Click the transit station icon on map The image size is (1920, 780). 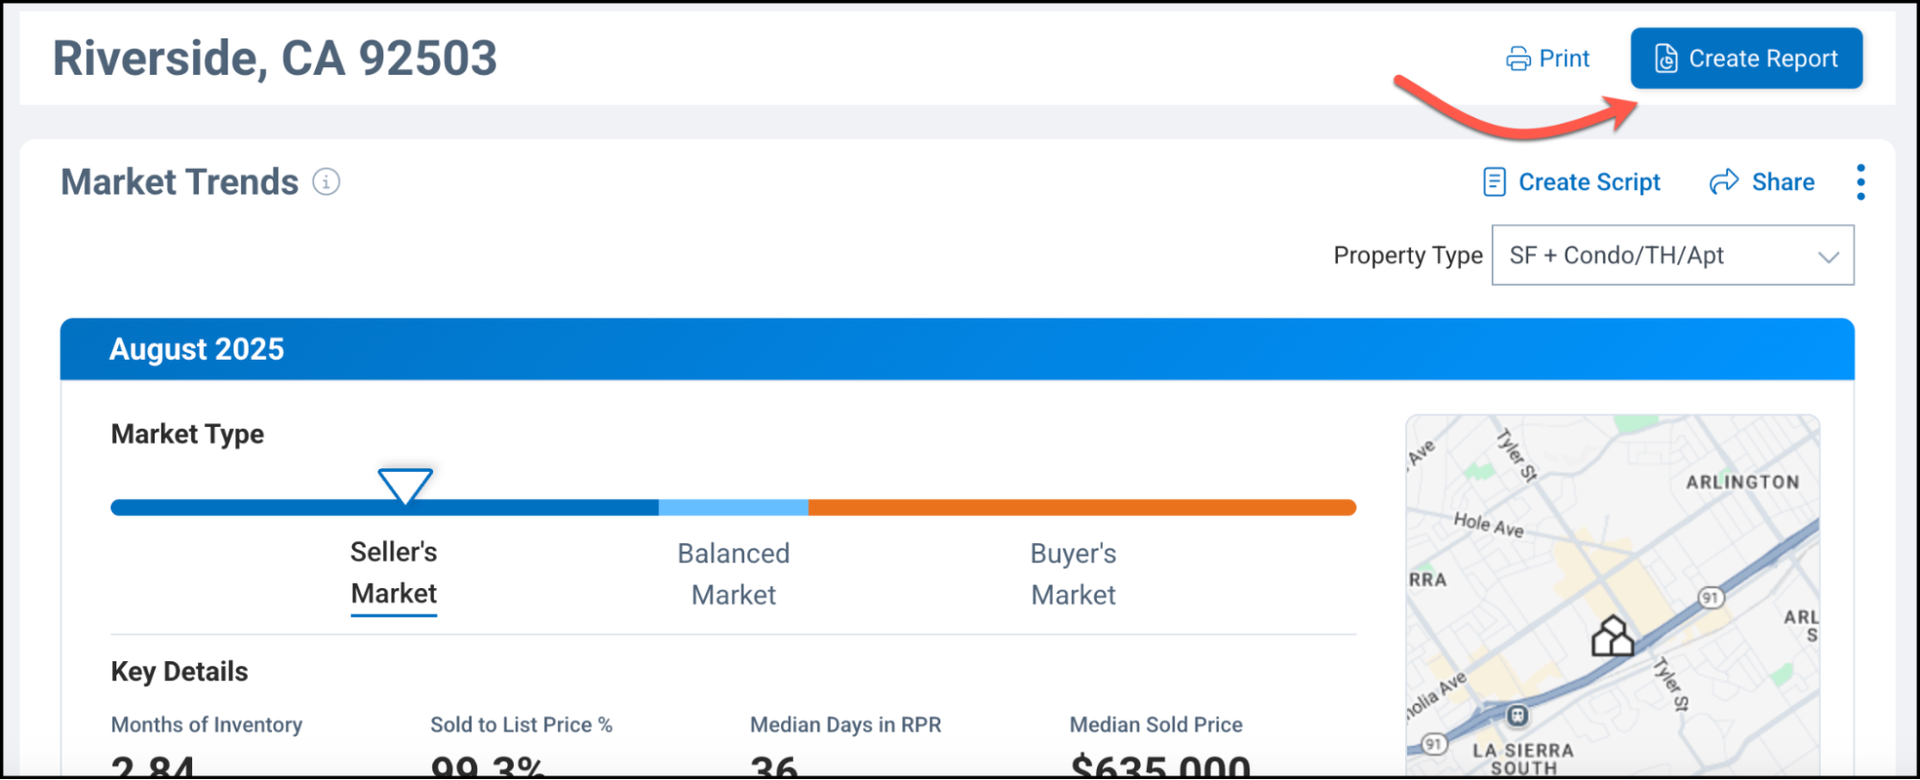point(1517,715)
